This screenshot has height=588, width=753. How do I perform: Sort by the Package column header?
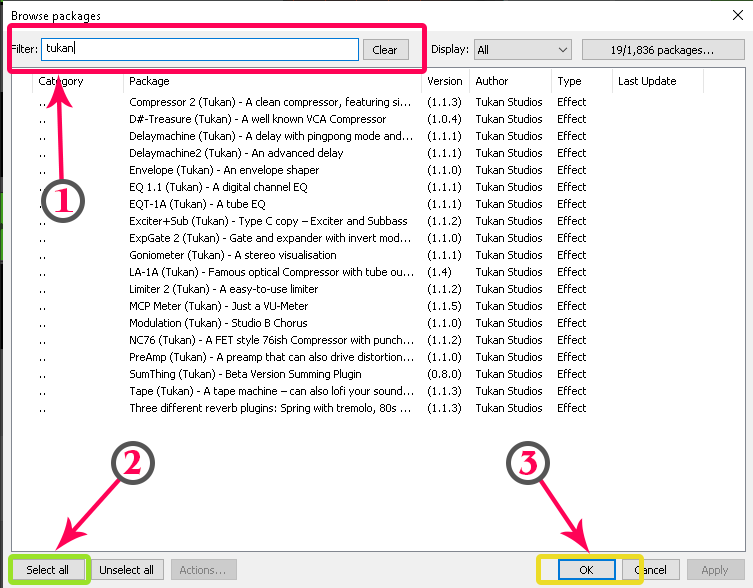(x=273, y=81)
